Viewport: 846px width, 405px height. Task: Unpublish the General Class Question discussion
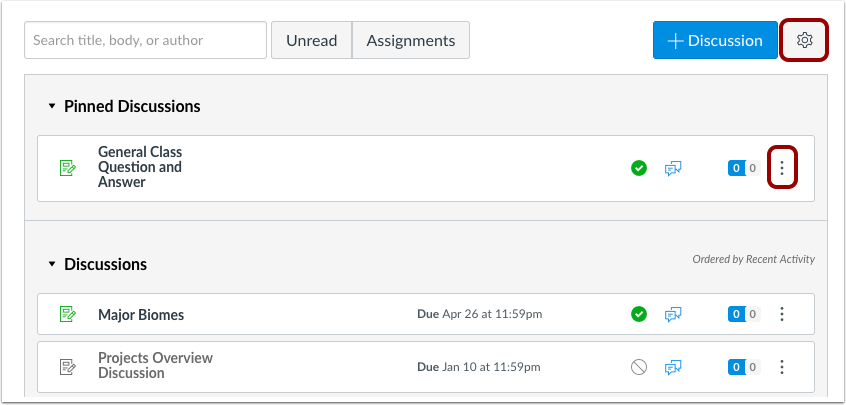(x=639, y=168)
